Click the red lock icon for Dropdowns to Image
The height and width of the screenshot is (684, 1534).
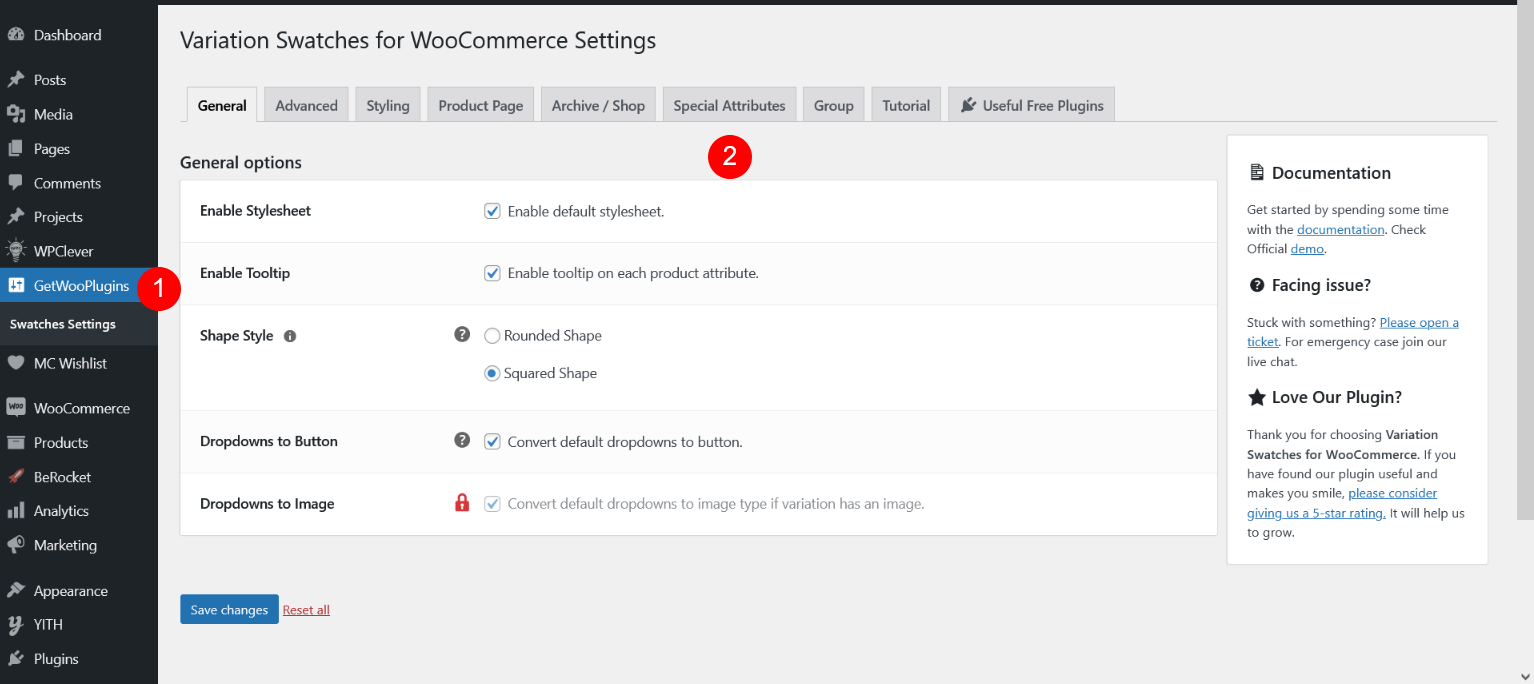(462, 503)
